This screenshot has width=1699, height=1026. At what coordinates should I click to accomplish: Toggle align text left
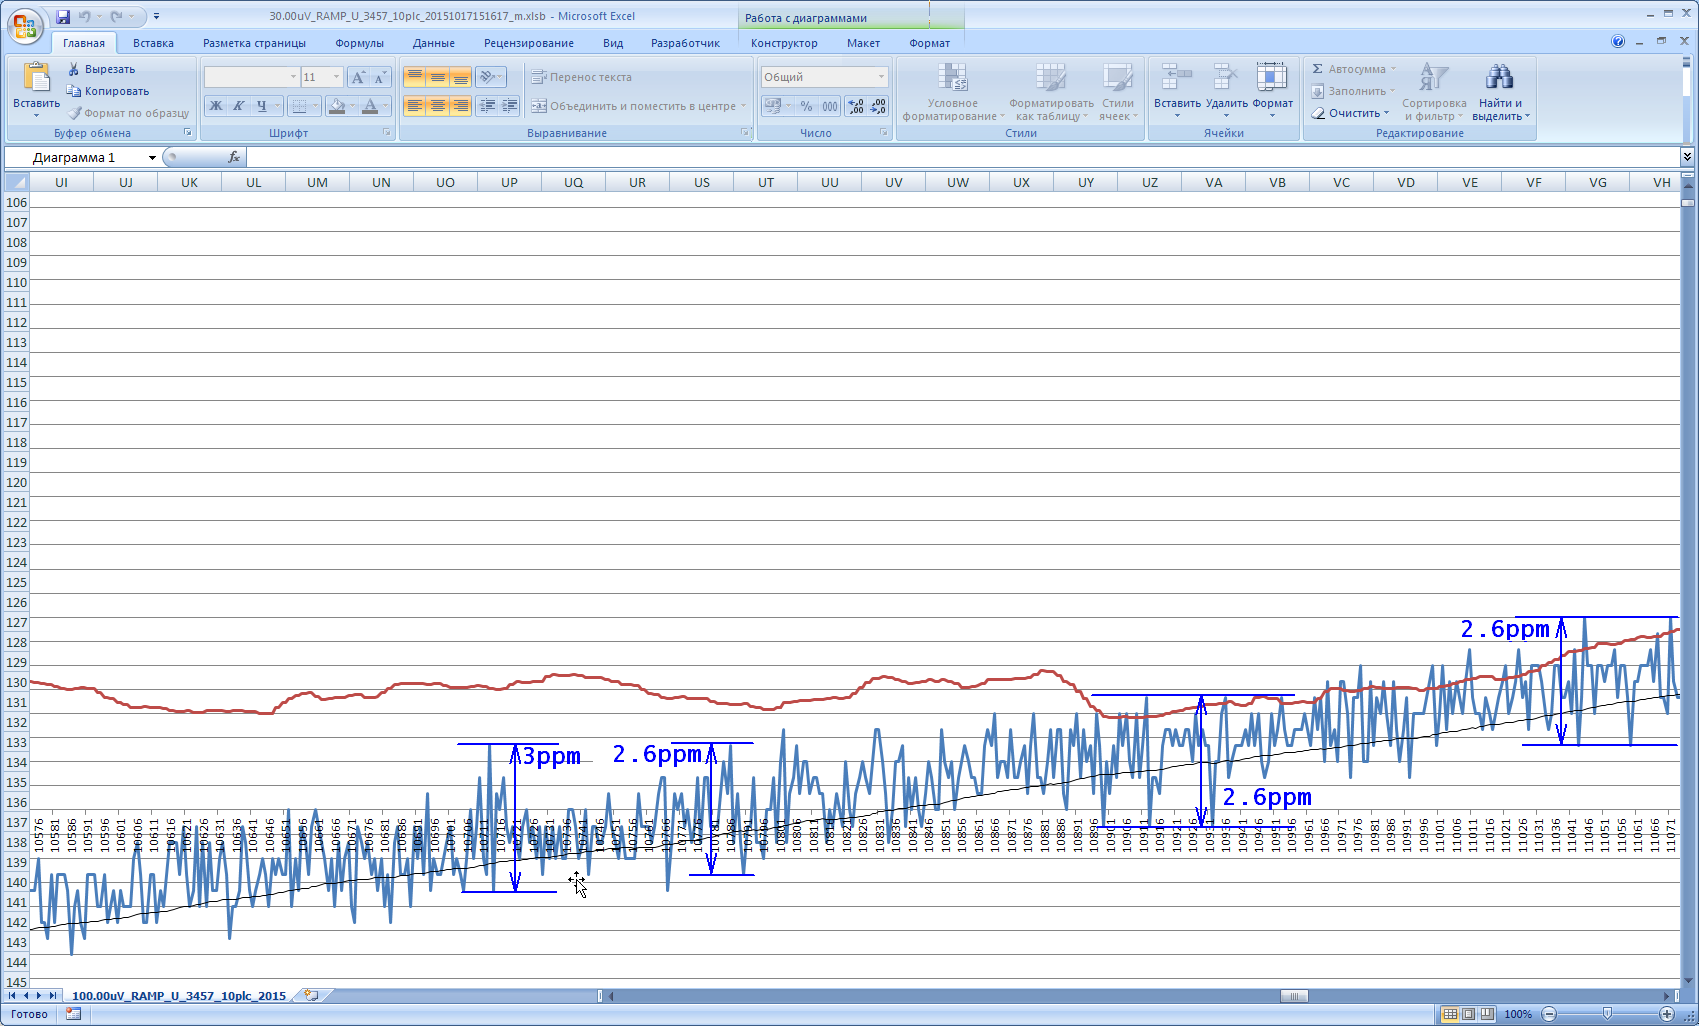click(415, 106)
